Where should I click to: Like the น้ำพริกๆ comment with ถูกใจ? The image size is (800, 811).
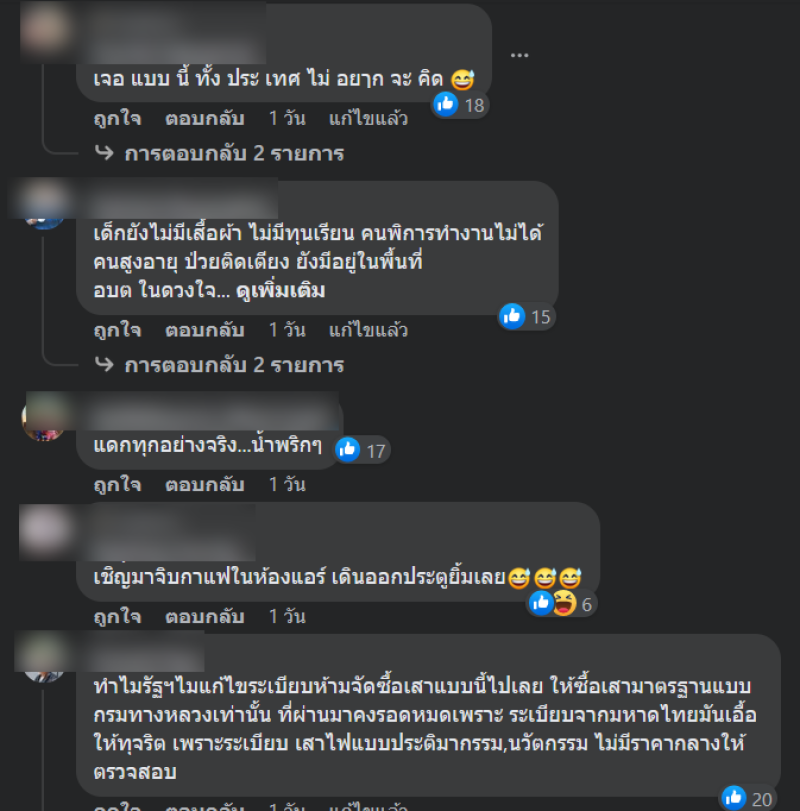click(x=117, y=485)
